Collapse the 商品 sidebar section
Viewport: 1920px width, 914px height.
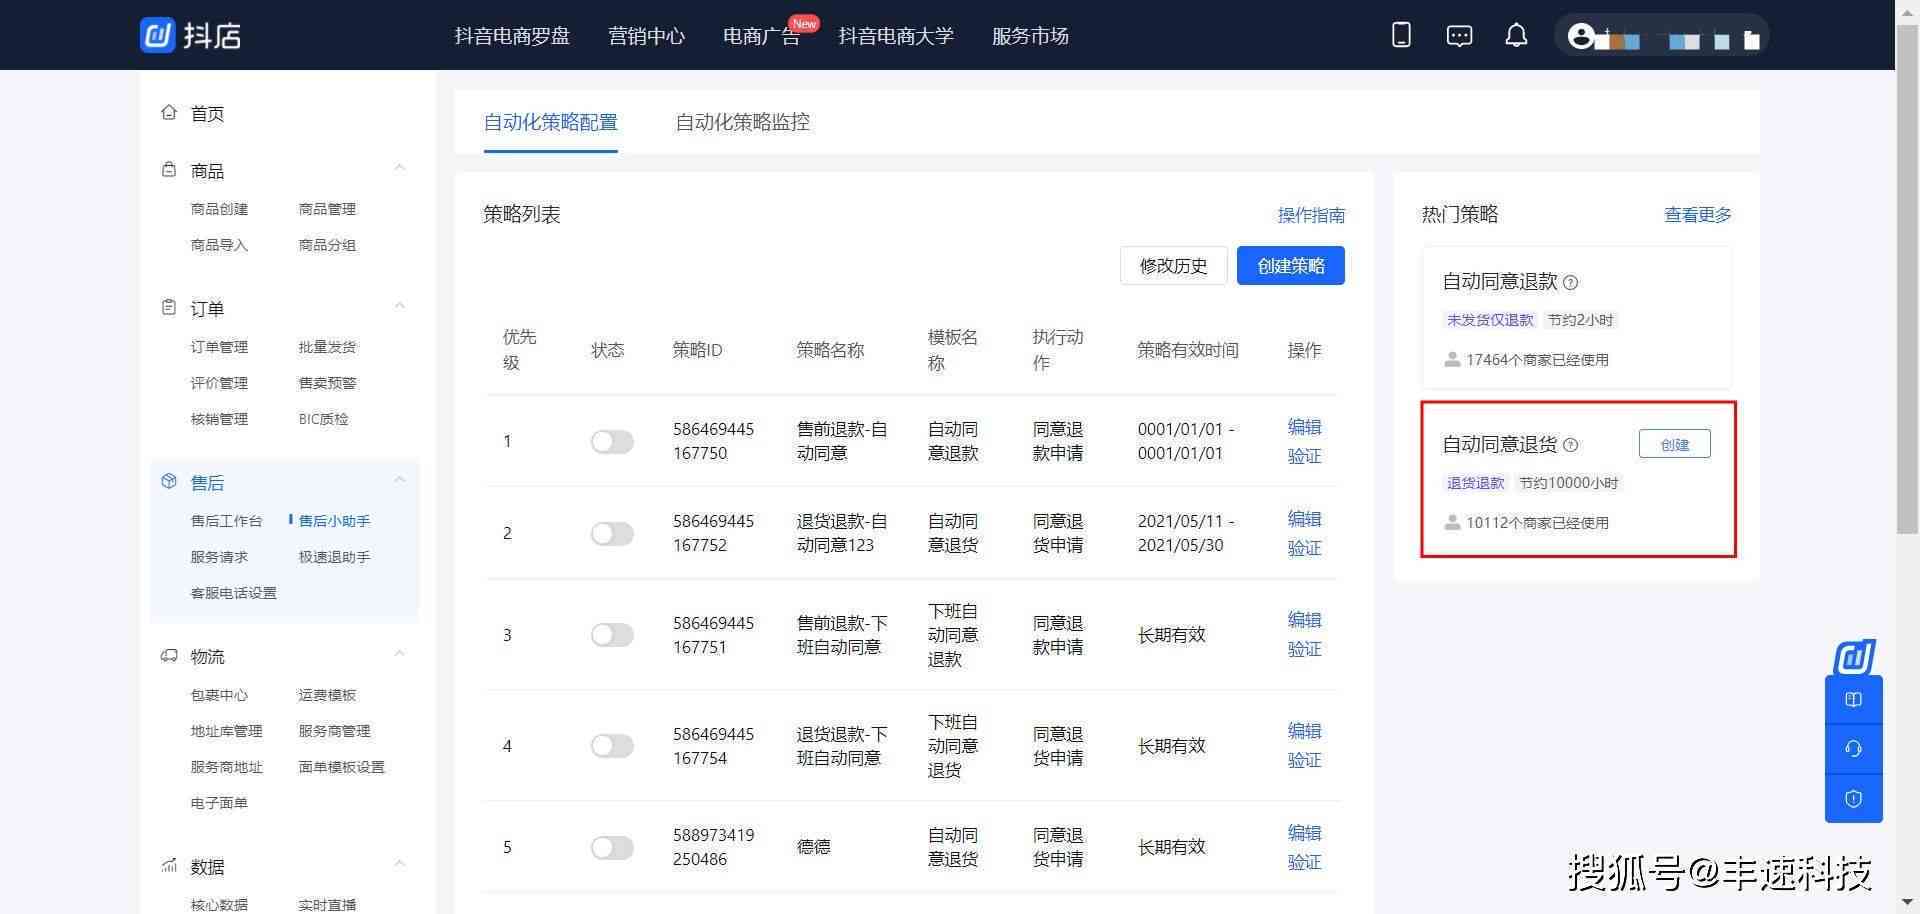pyautogui.click(x=400, y=168)
